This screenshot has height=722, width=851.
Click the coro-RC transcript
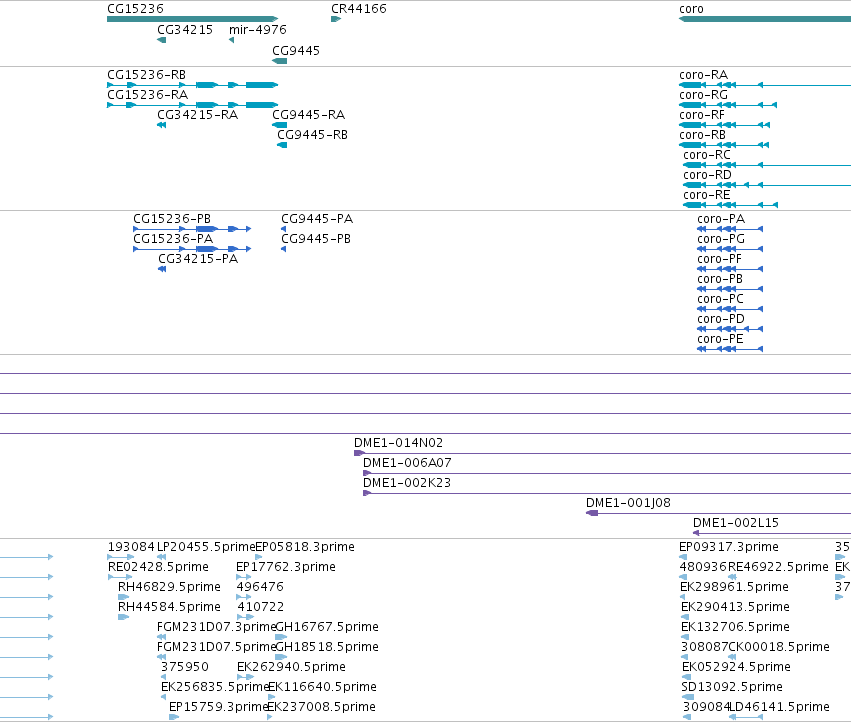coord(767,165)
